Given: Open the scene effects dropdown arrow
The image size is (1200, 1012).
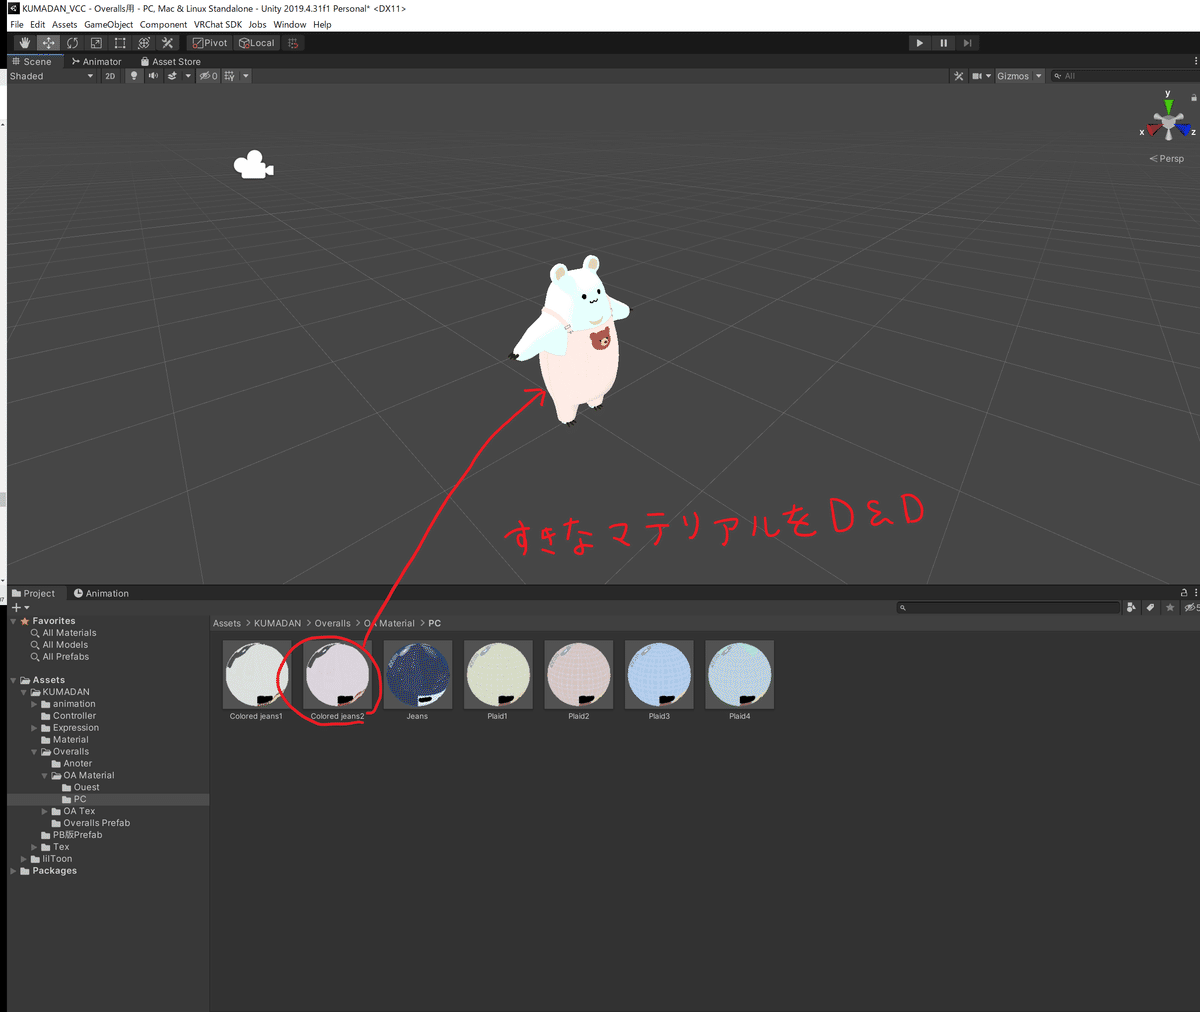Looking at the screenshot, I should tap(187, 76).
